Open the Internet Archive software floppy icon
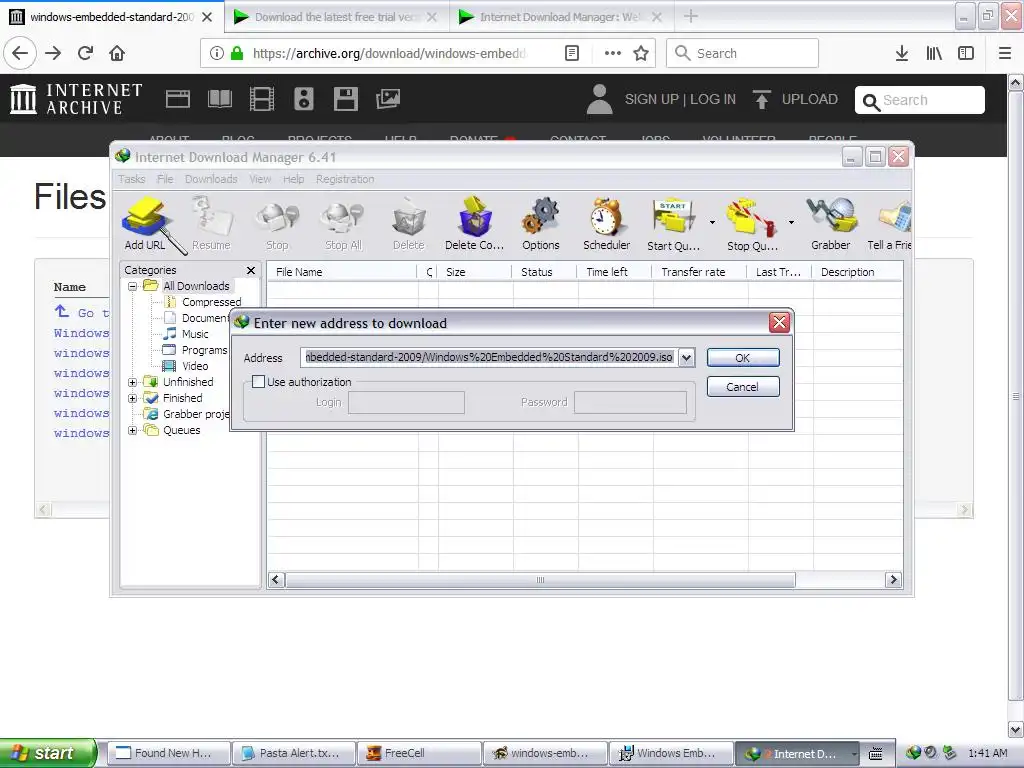Screen dimensions: 1024x768 click(345, 99)
